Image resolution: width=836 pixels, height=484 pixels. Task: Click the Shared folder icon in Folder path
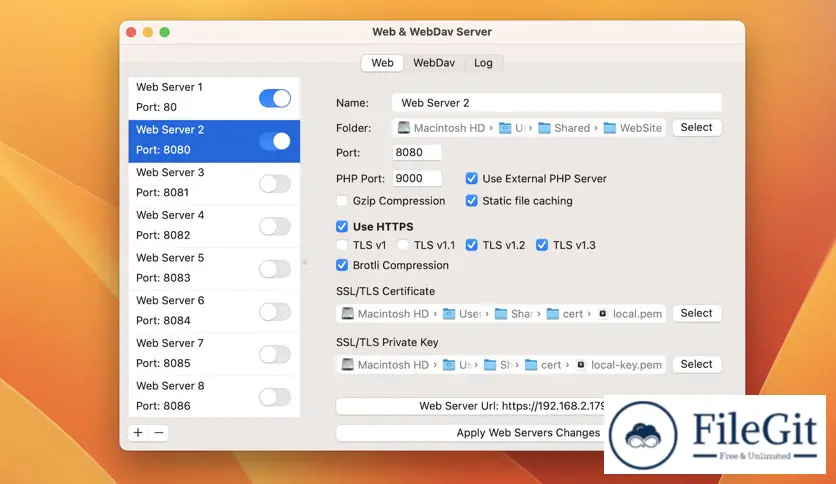click(x=545, y=128)
